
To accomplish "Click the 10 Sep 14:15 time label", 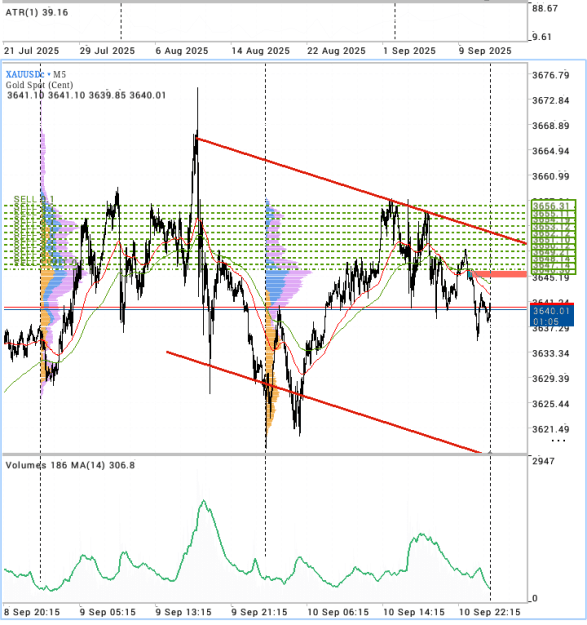I will pos(414,612).
